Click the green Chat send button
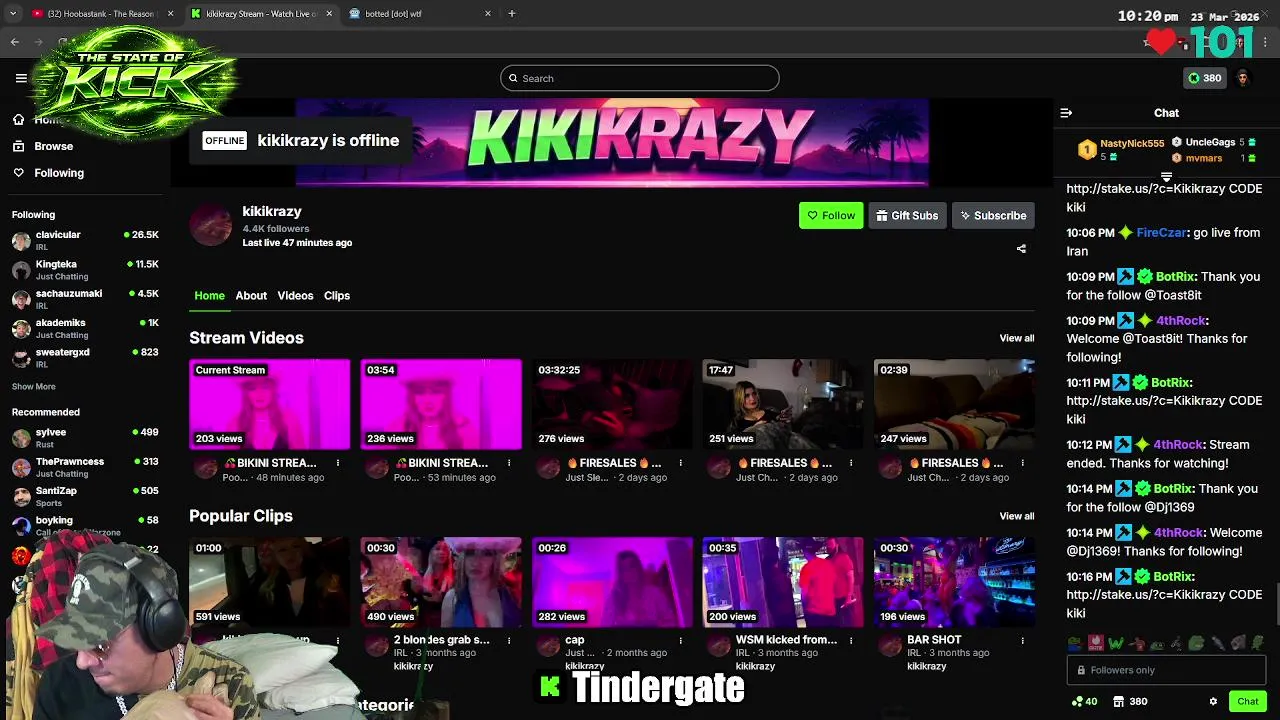This screenshot has height=720, width=1280. [x=1247, y=702]
